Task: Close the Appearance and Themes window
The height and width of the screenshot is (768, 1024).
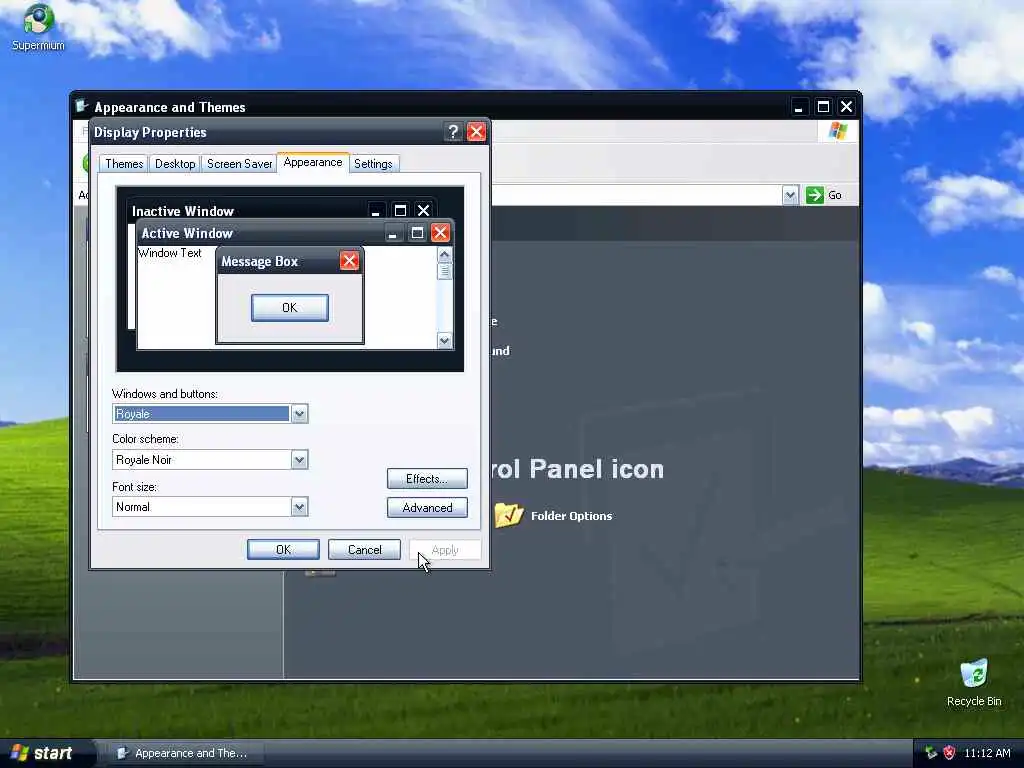Action: point(846,106)
